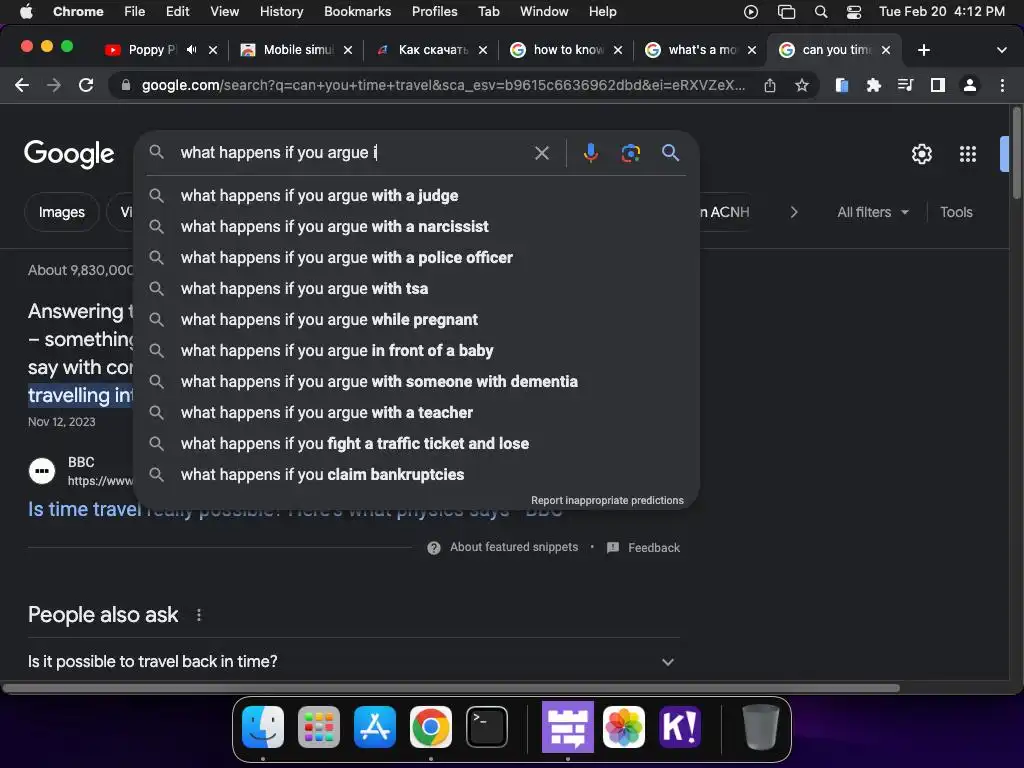Image resolution: width=1024 pixels, height=768 pixels.
Task: Open the Tools button
Action: click(x=956, y=212)
